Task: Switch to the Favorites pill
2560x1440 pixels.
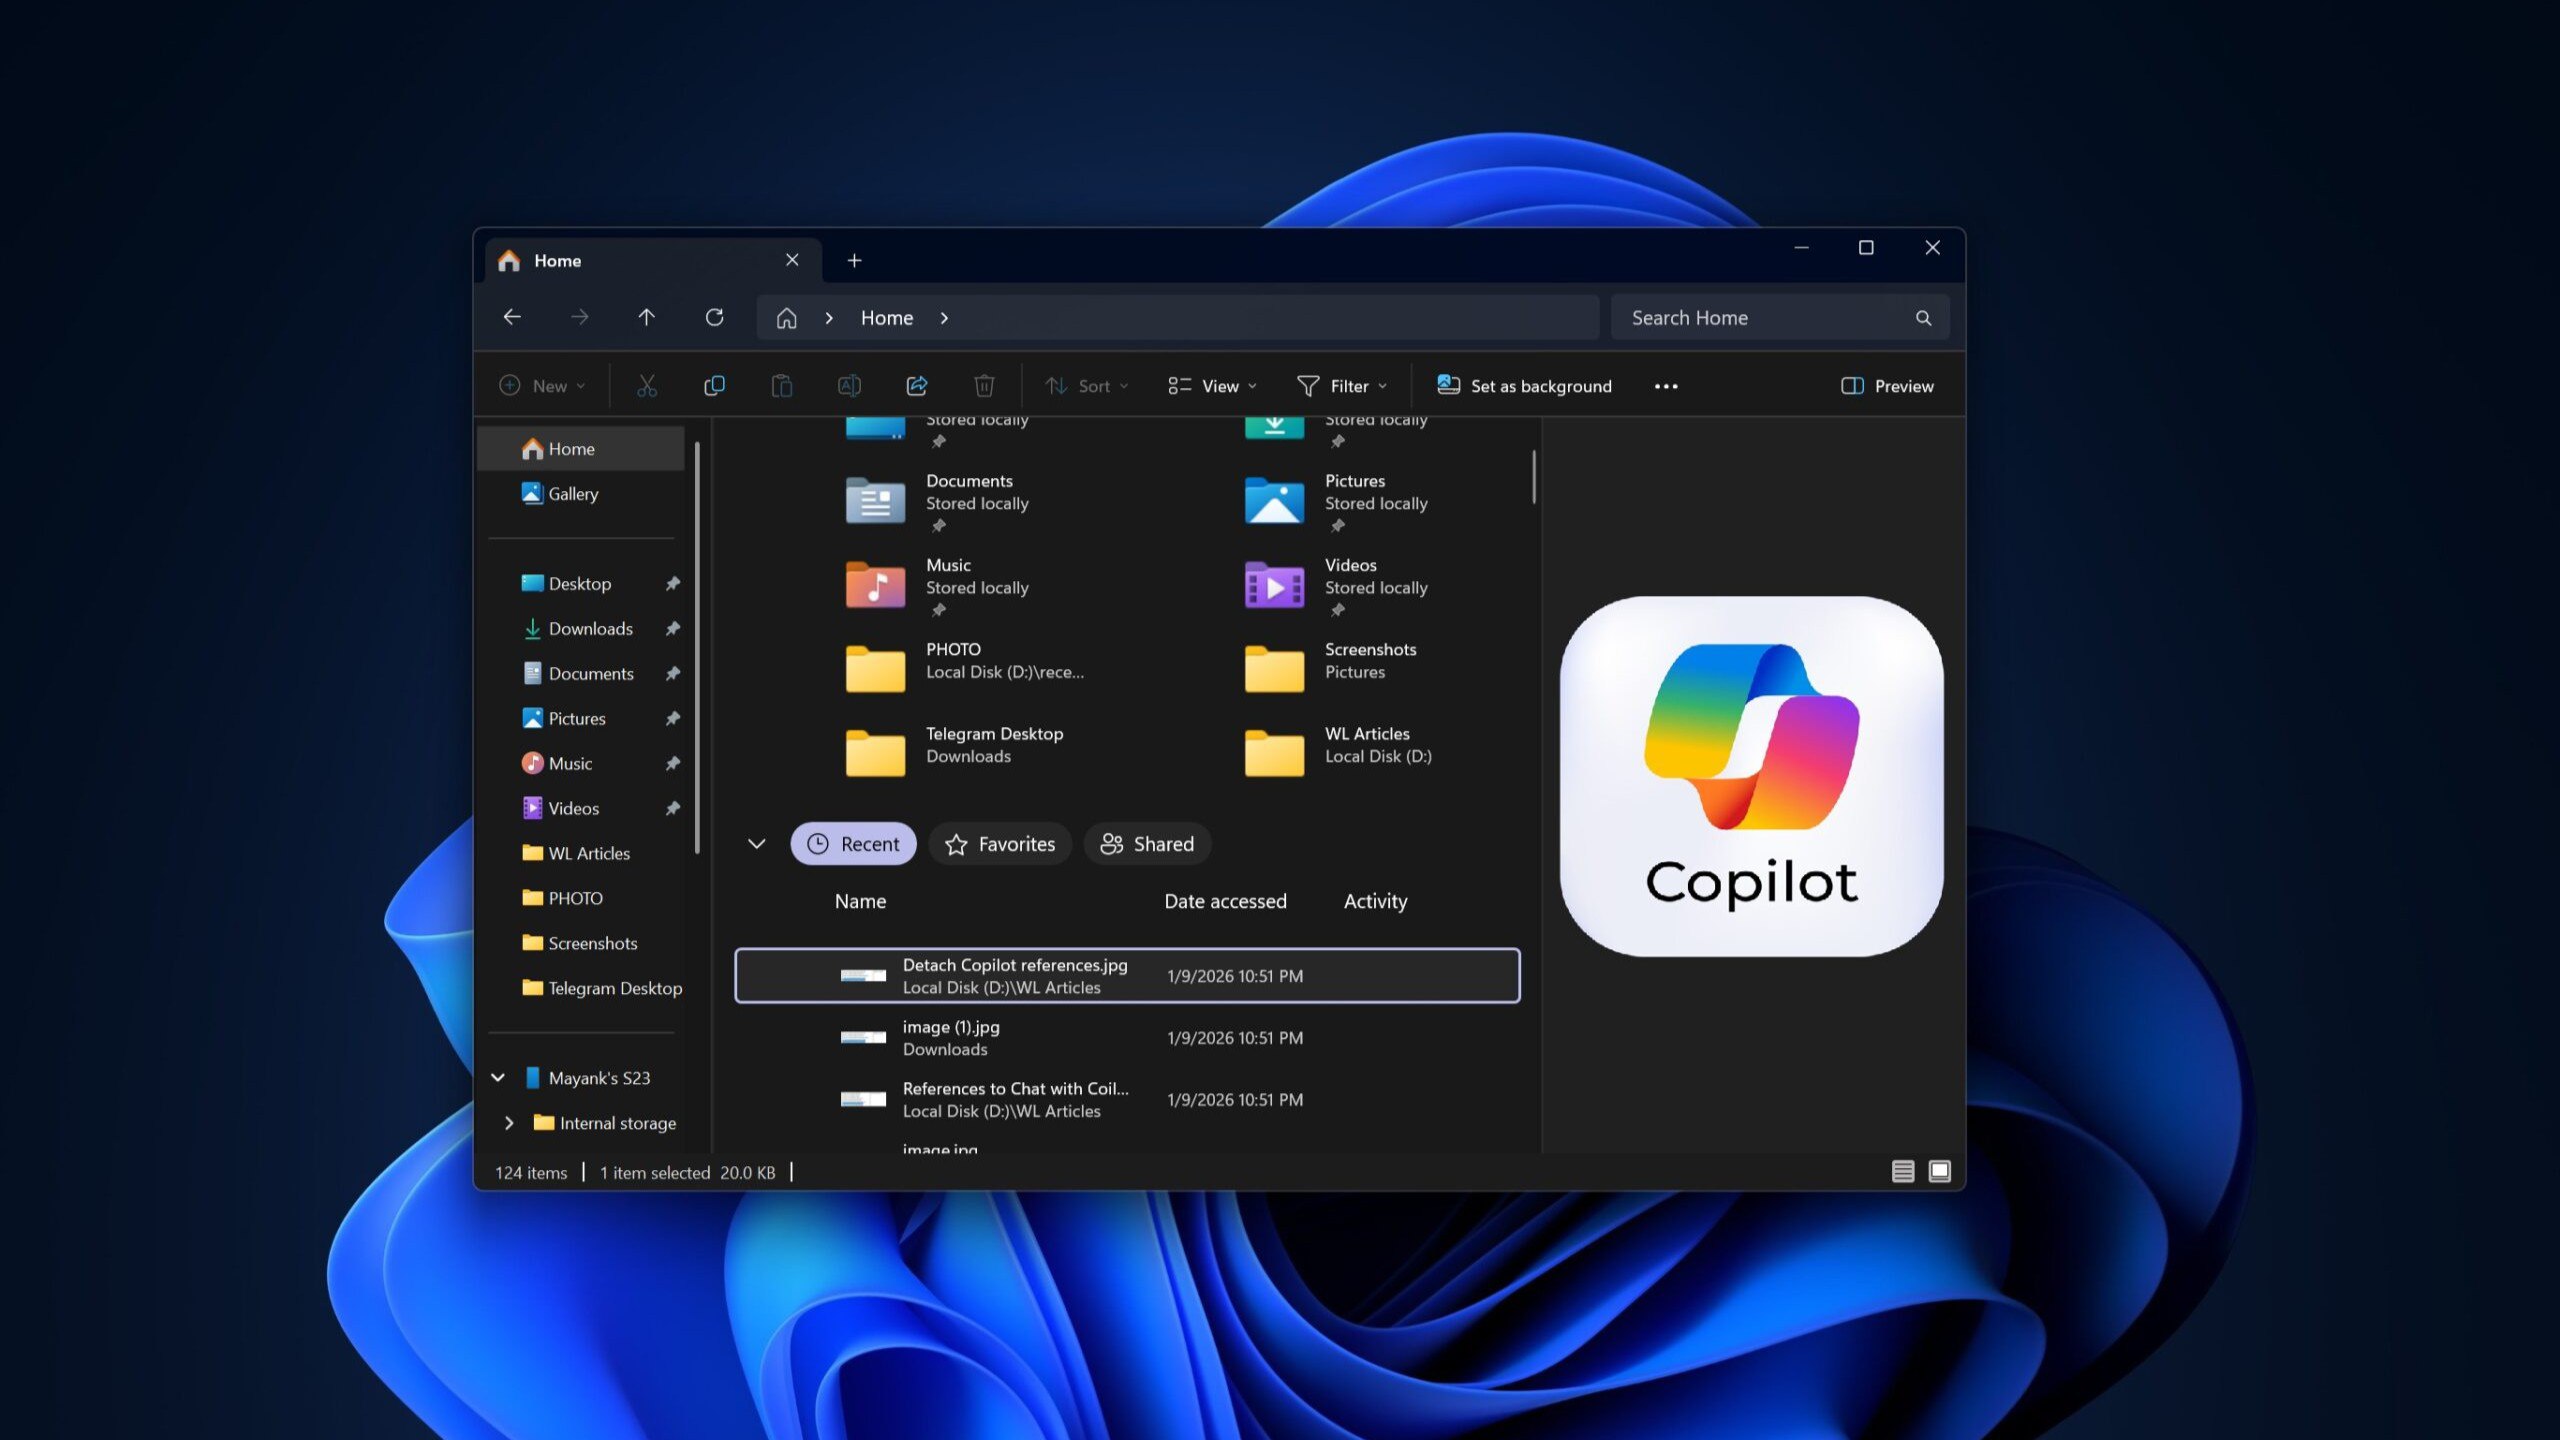Action: coord(1000,843)
